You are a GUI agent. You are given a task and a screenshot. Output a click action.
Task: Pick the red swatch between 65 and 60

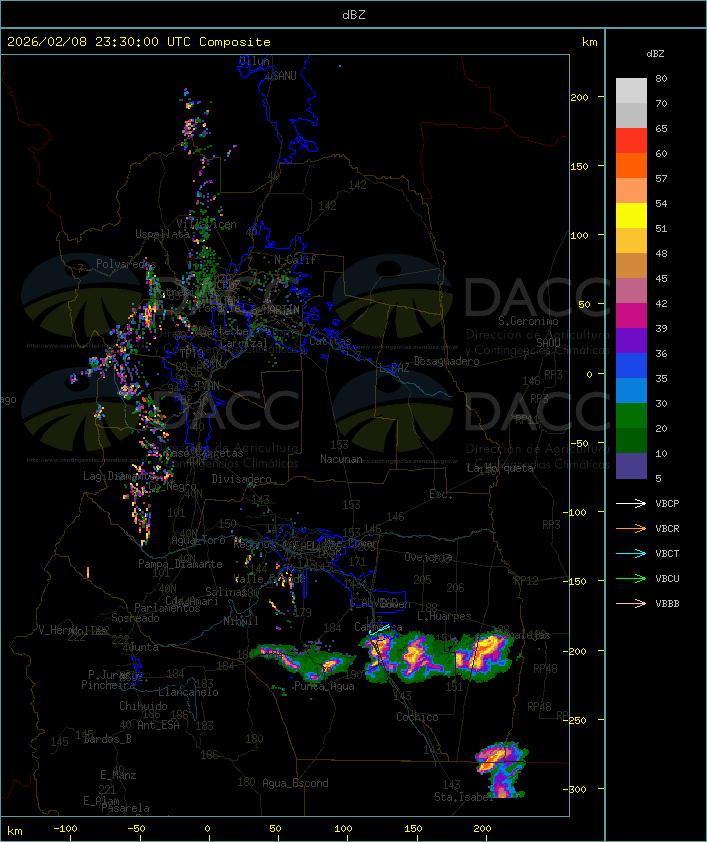(x=631, y=140)
